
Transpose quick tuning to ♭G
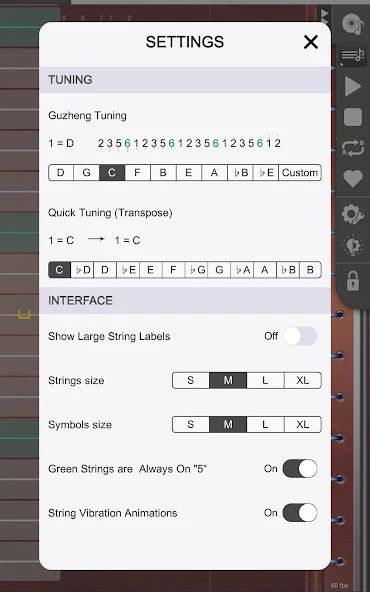pyautogui.click(x=196, y=270)
